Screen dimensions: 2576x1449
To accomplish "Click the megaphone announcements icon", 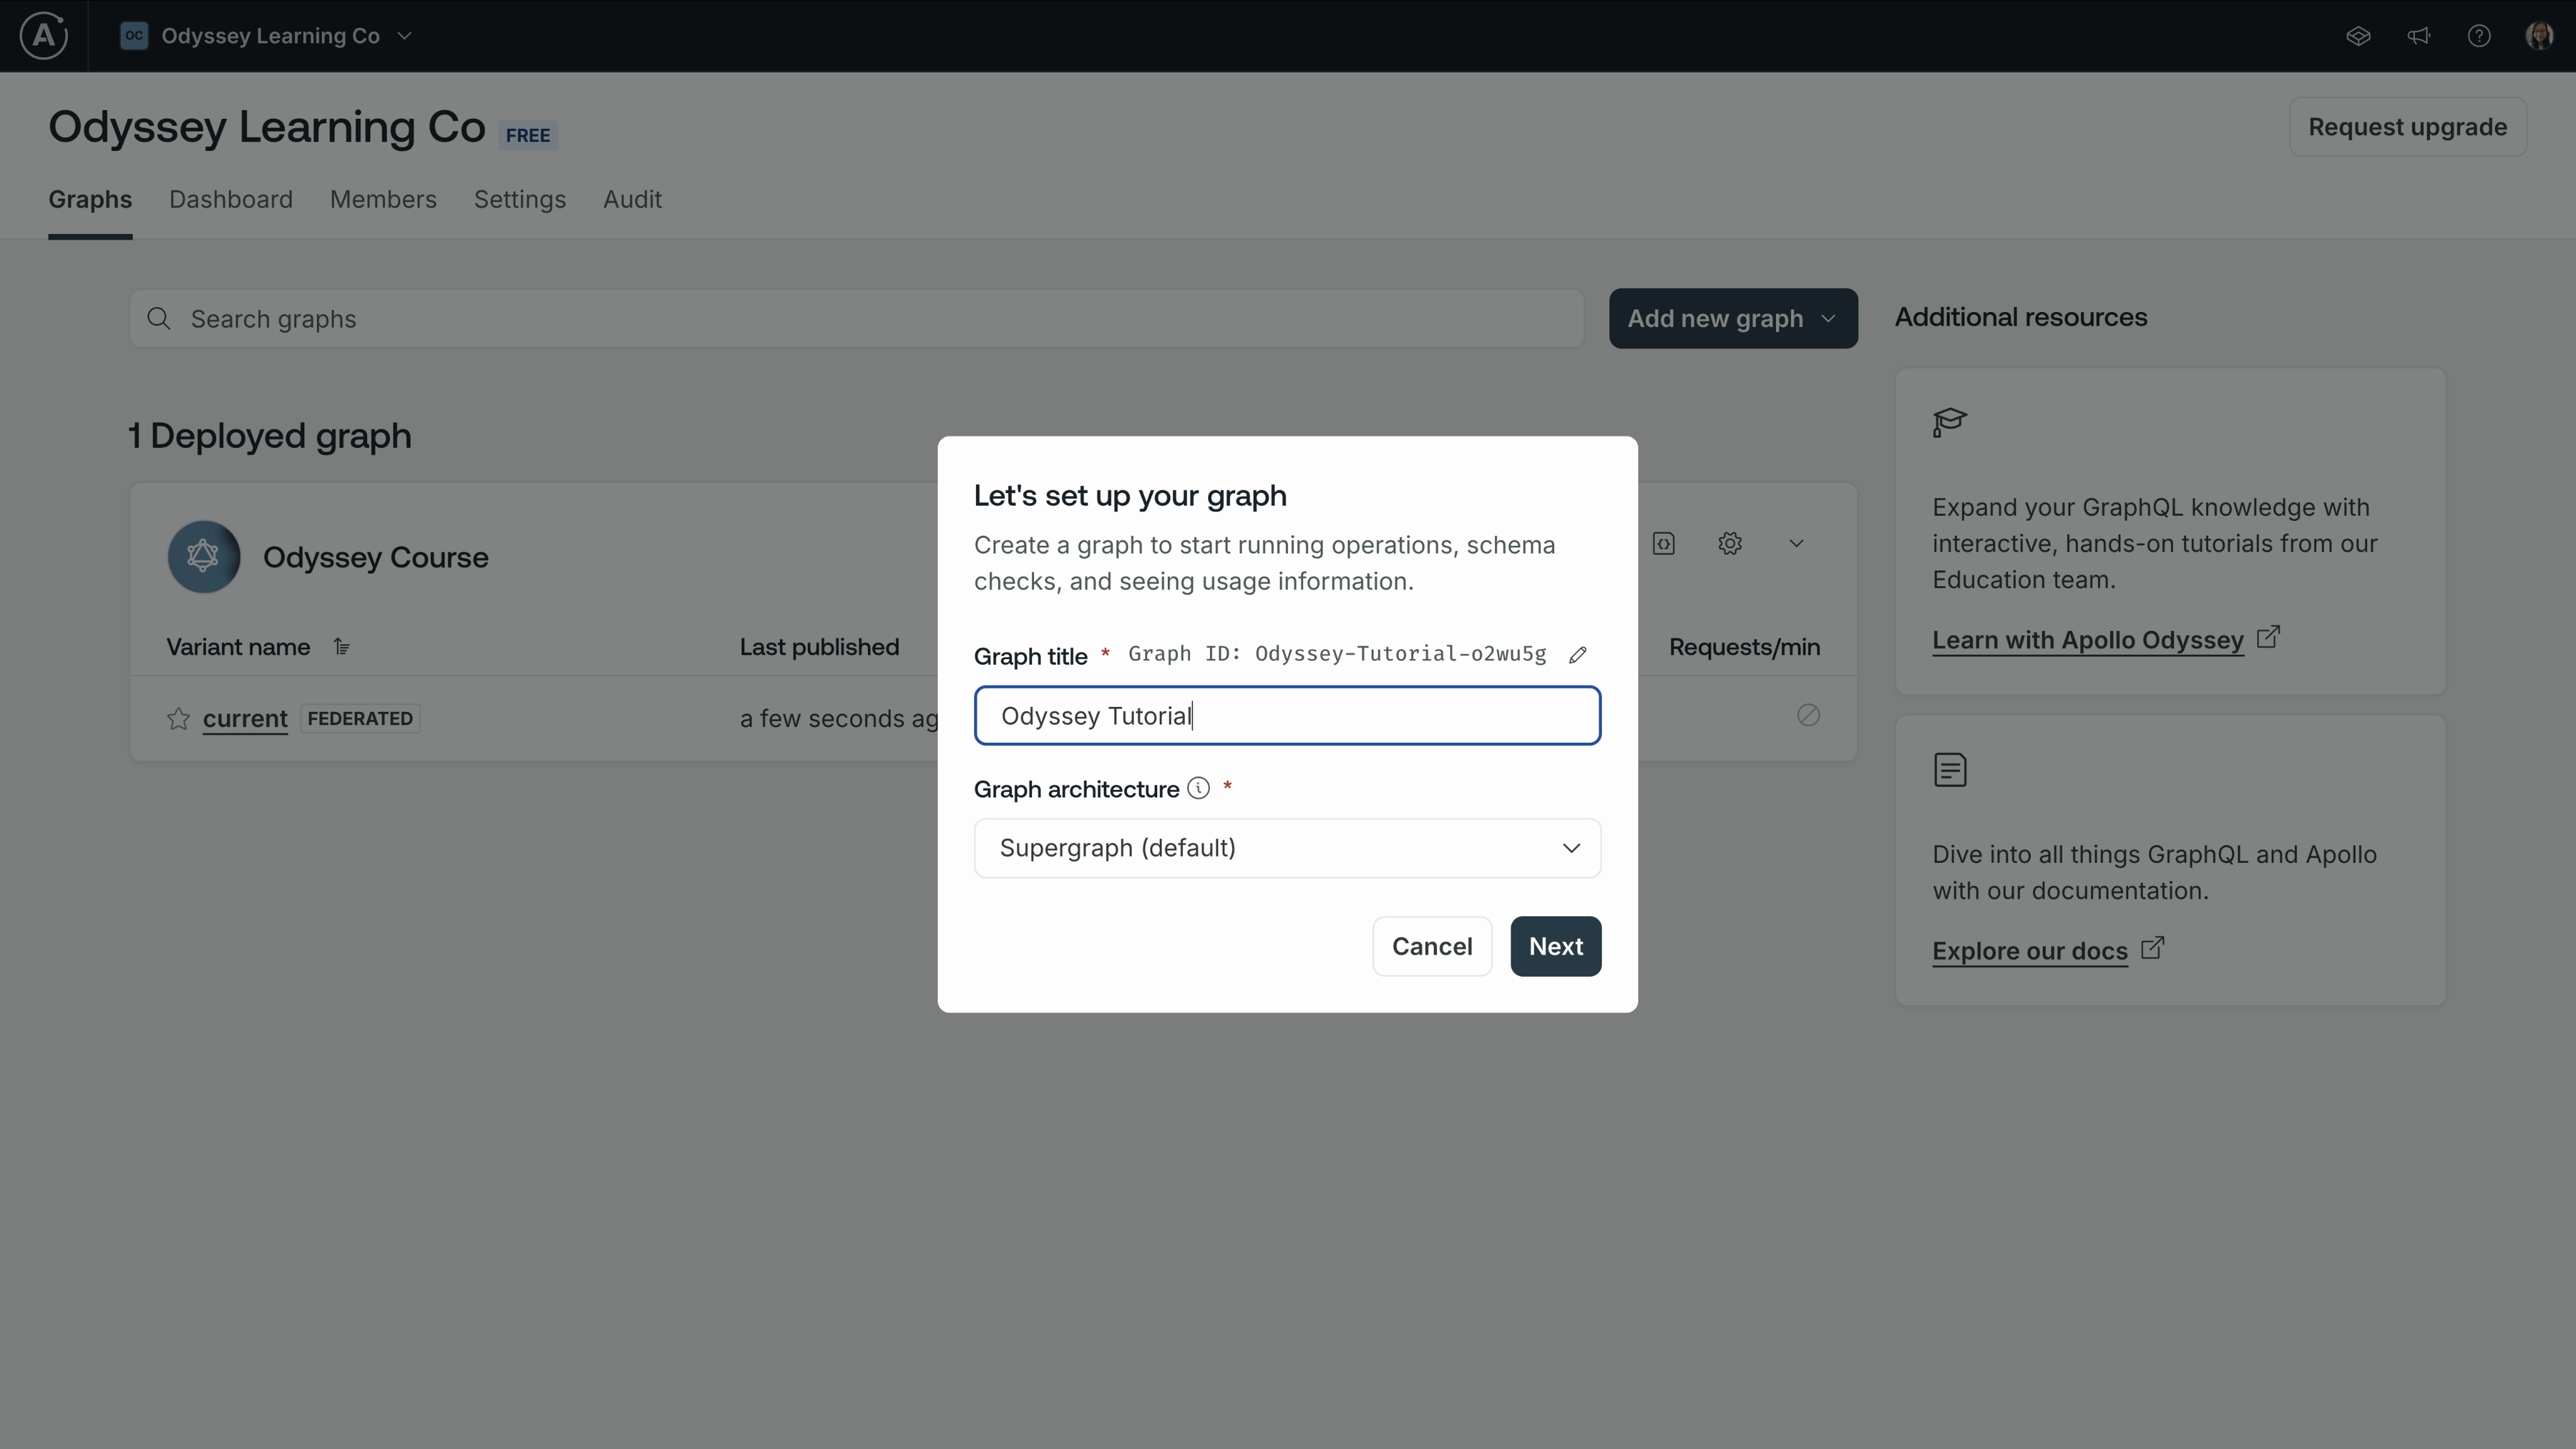I will coord(2418,36).
